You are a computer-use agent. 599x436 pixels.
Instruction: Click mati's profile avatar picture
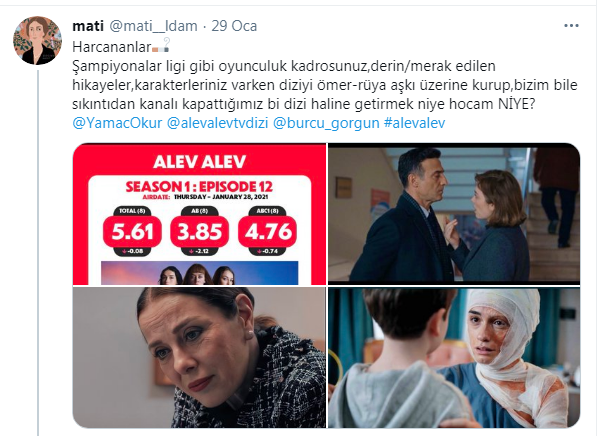click(37, 40)
